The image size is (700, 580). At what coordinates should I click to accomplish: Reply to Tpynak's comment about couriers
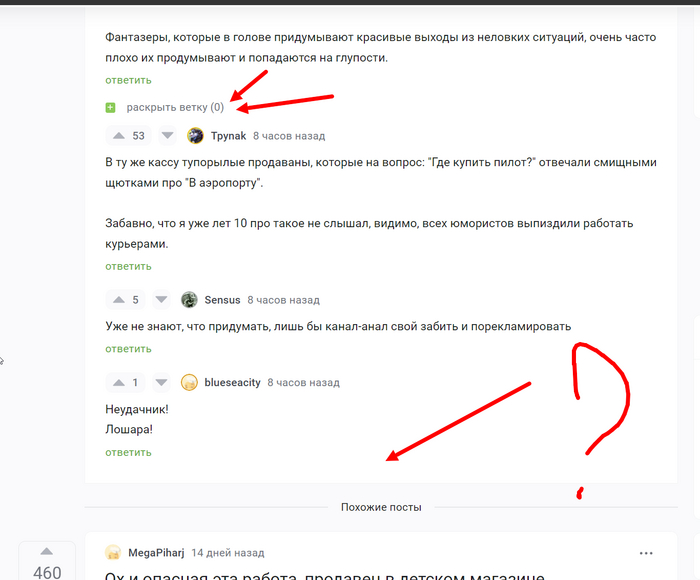[129, 267]
